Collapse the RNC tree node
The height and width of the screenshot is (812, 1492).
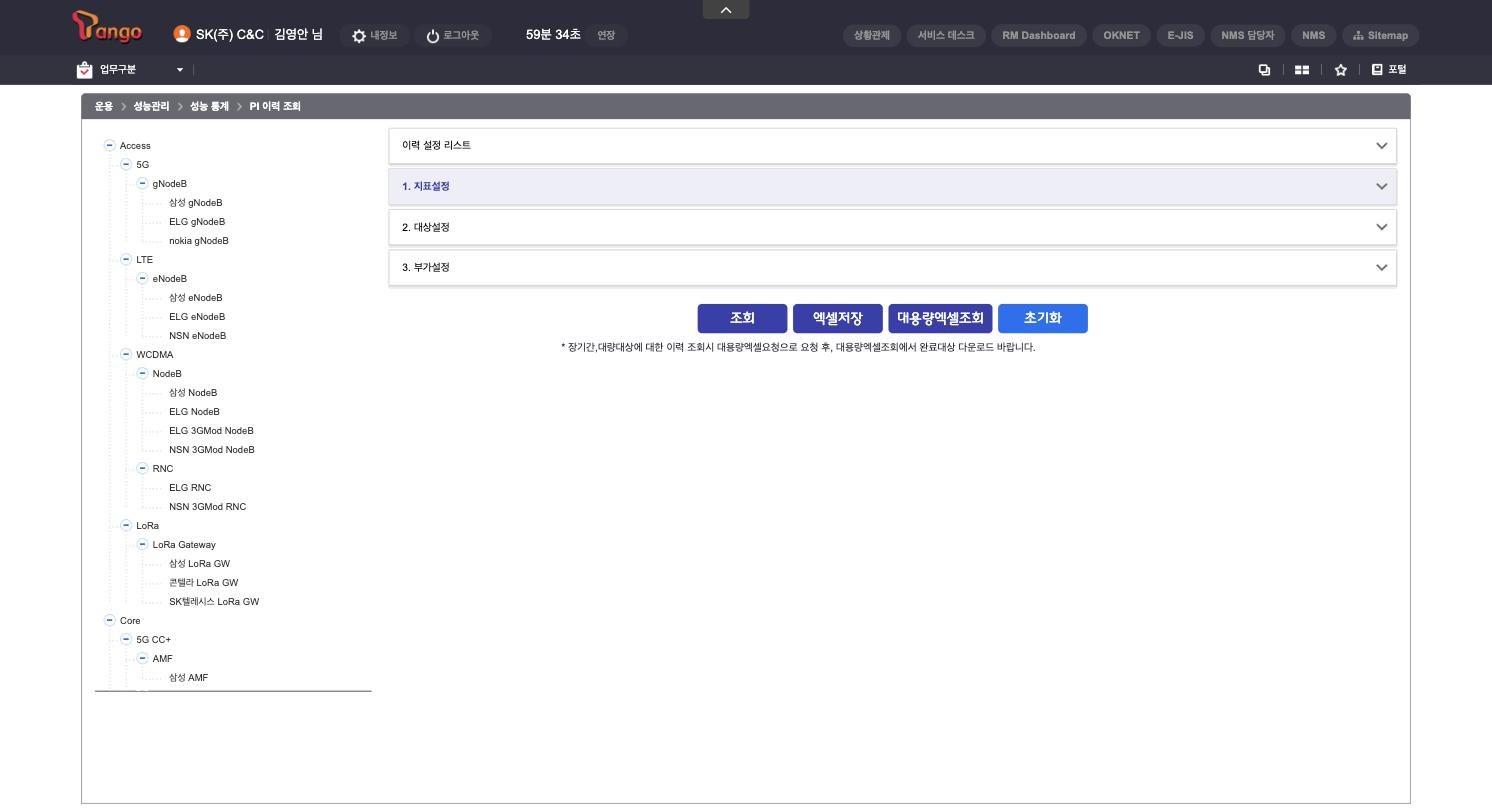pyautogui.click(x=142, y=468)
